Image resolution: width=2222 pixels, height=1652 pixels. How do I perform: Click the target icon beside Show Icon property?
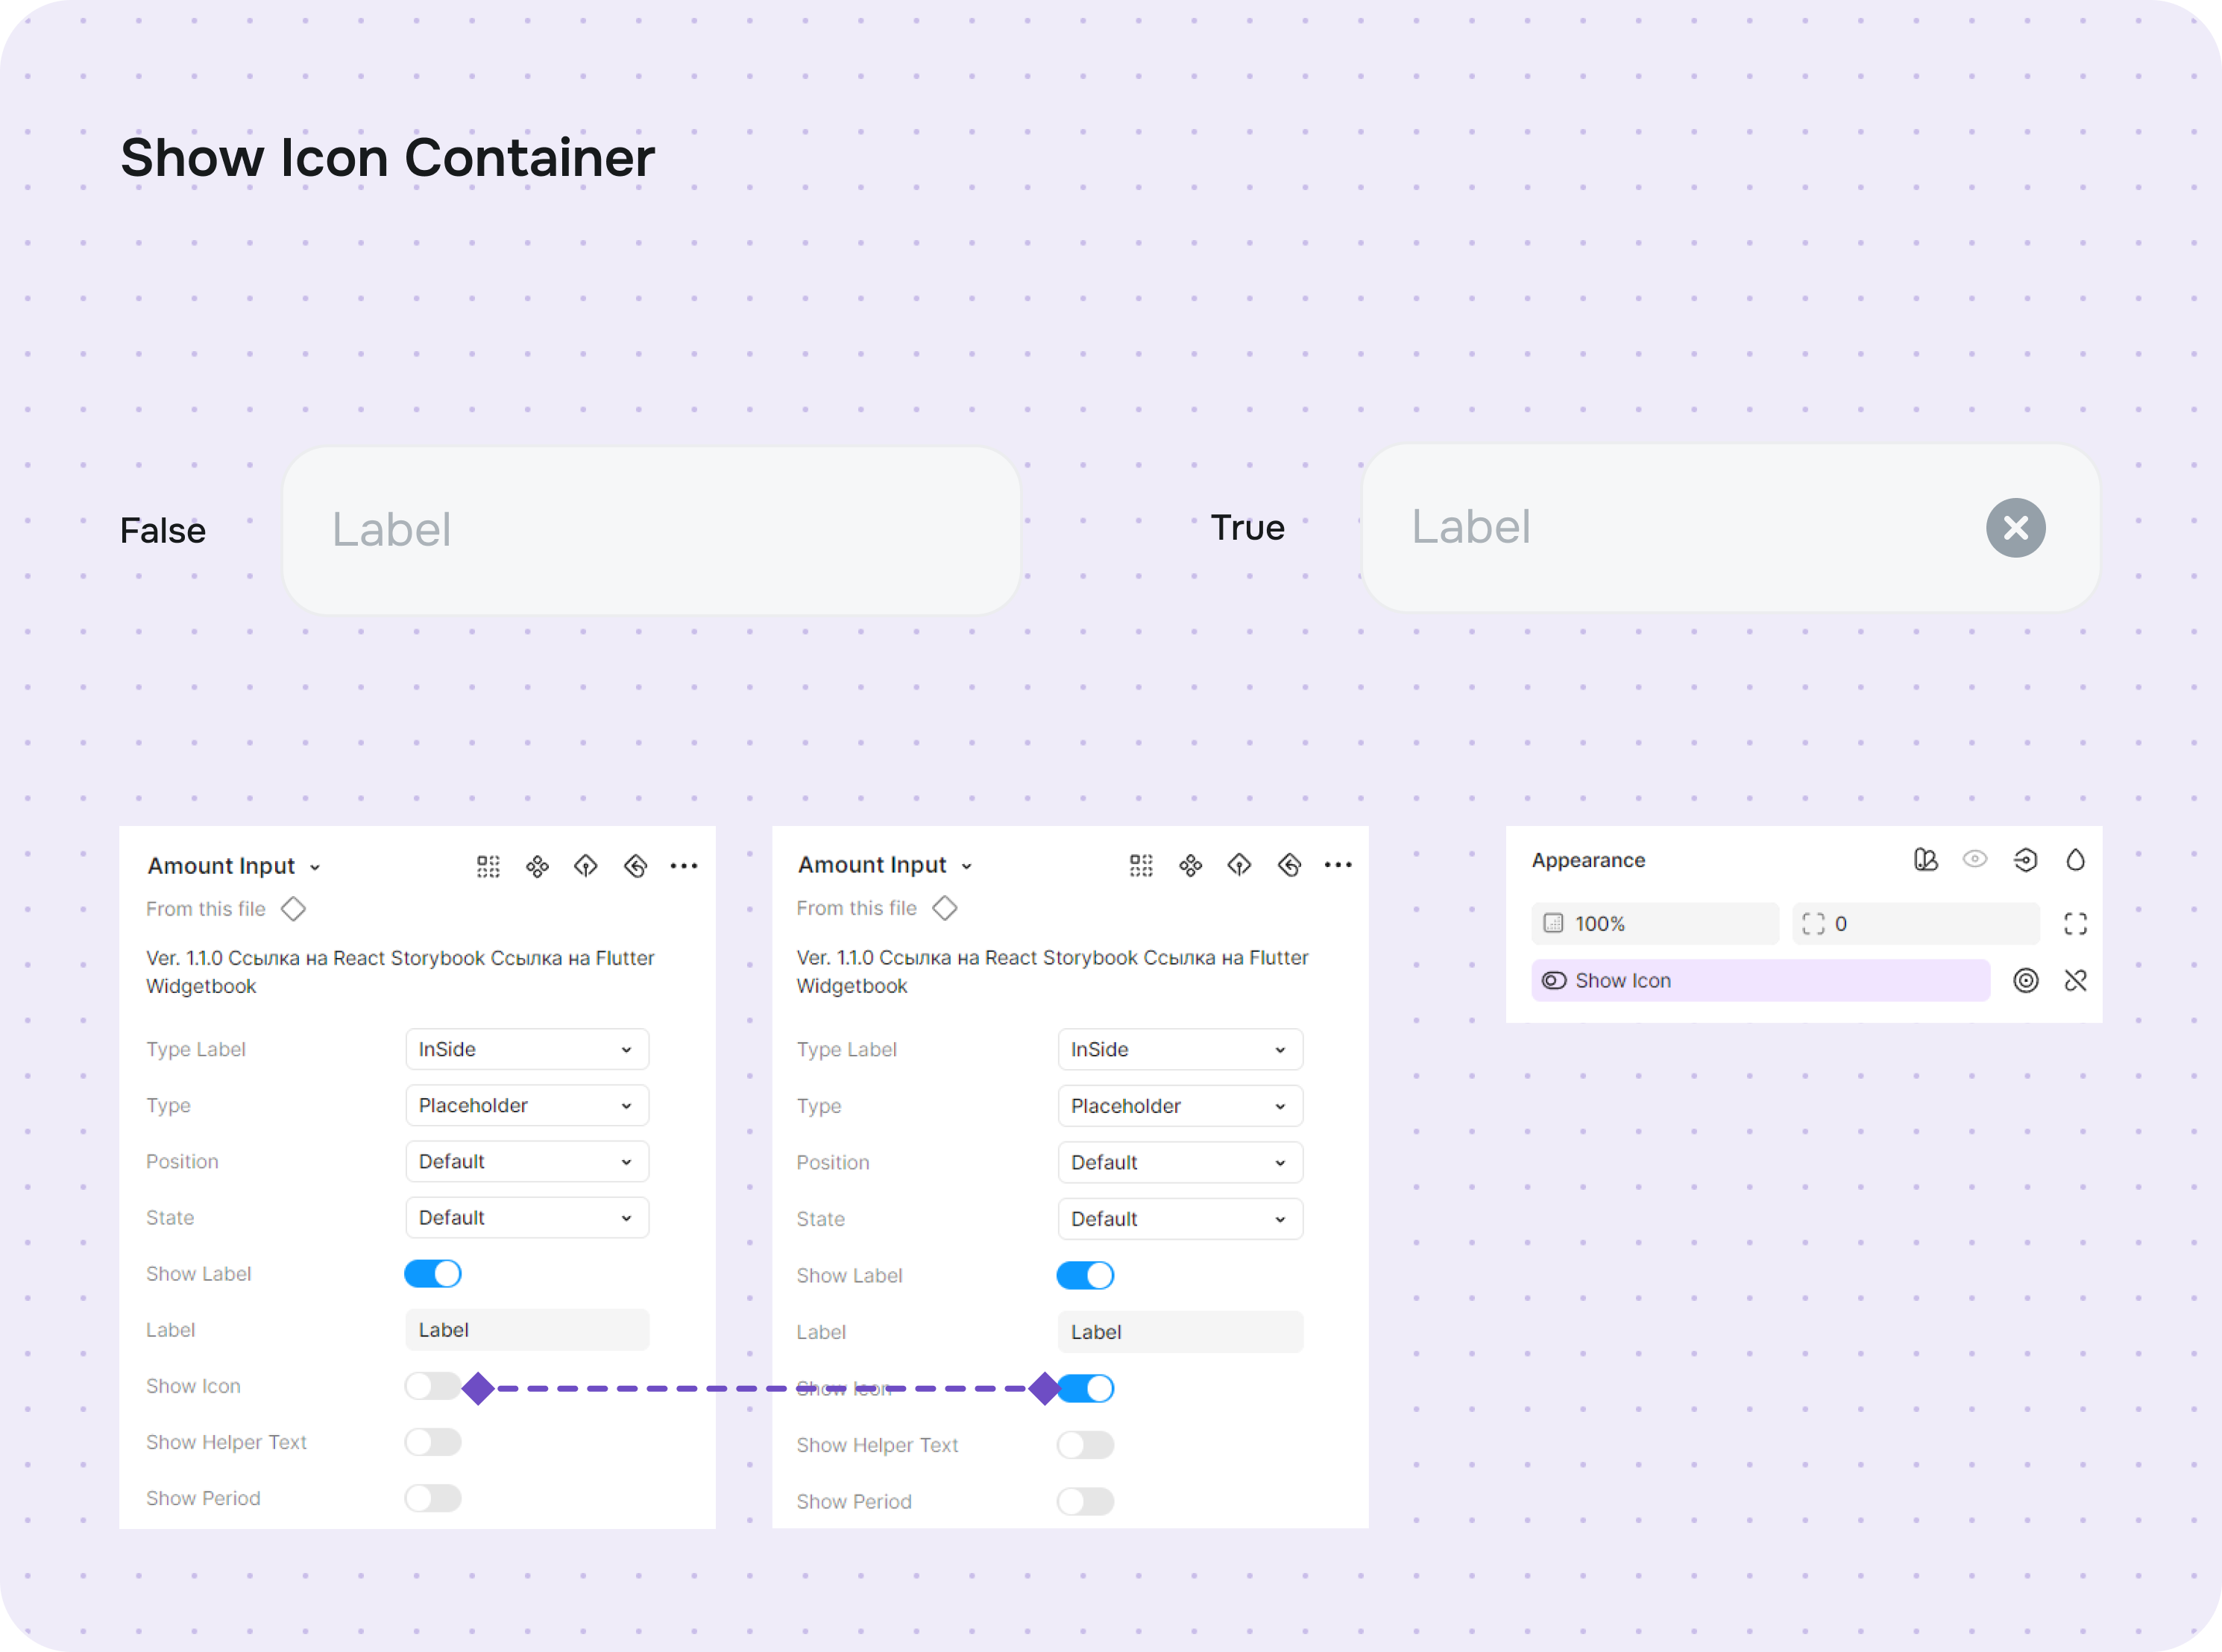pos(2025,981)
